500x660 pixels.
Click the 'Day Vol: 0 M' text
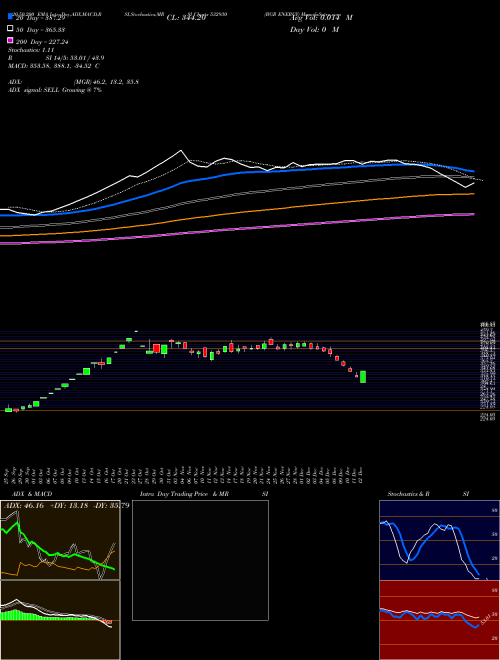tap(314, 29)
